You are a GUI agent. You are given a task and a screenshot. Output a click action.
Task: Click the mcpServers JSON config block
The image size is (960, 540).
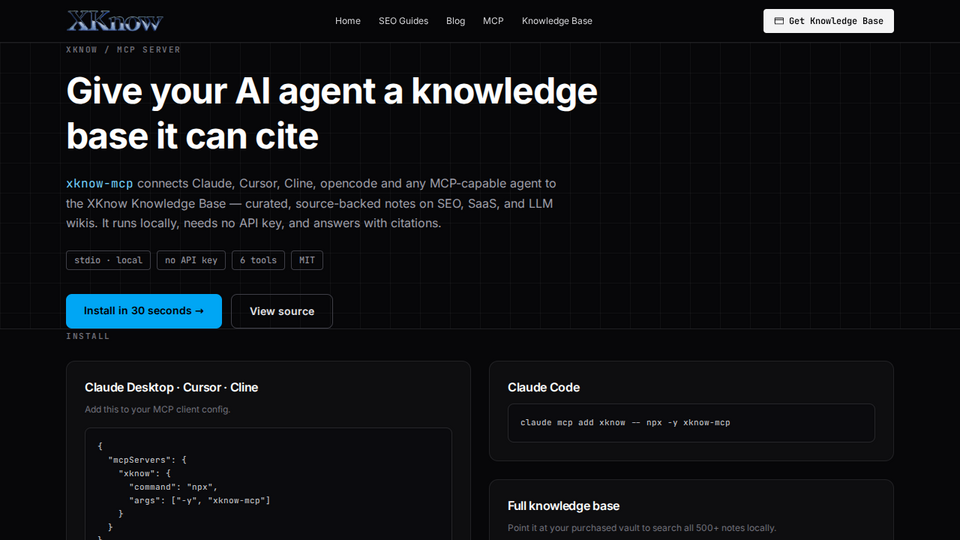[x=268, y=484]
